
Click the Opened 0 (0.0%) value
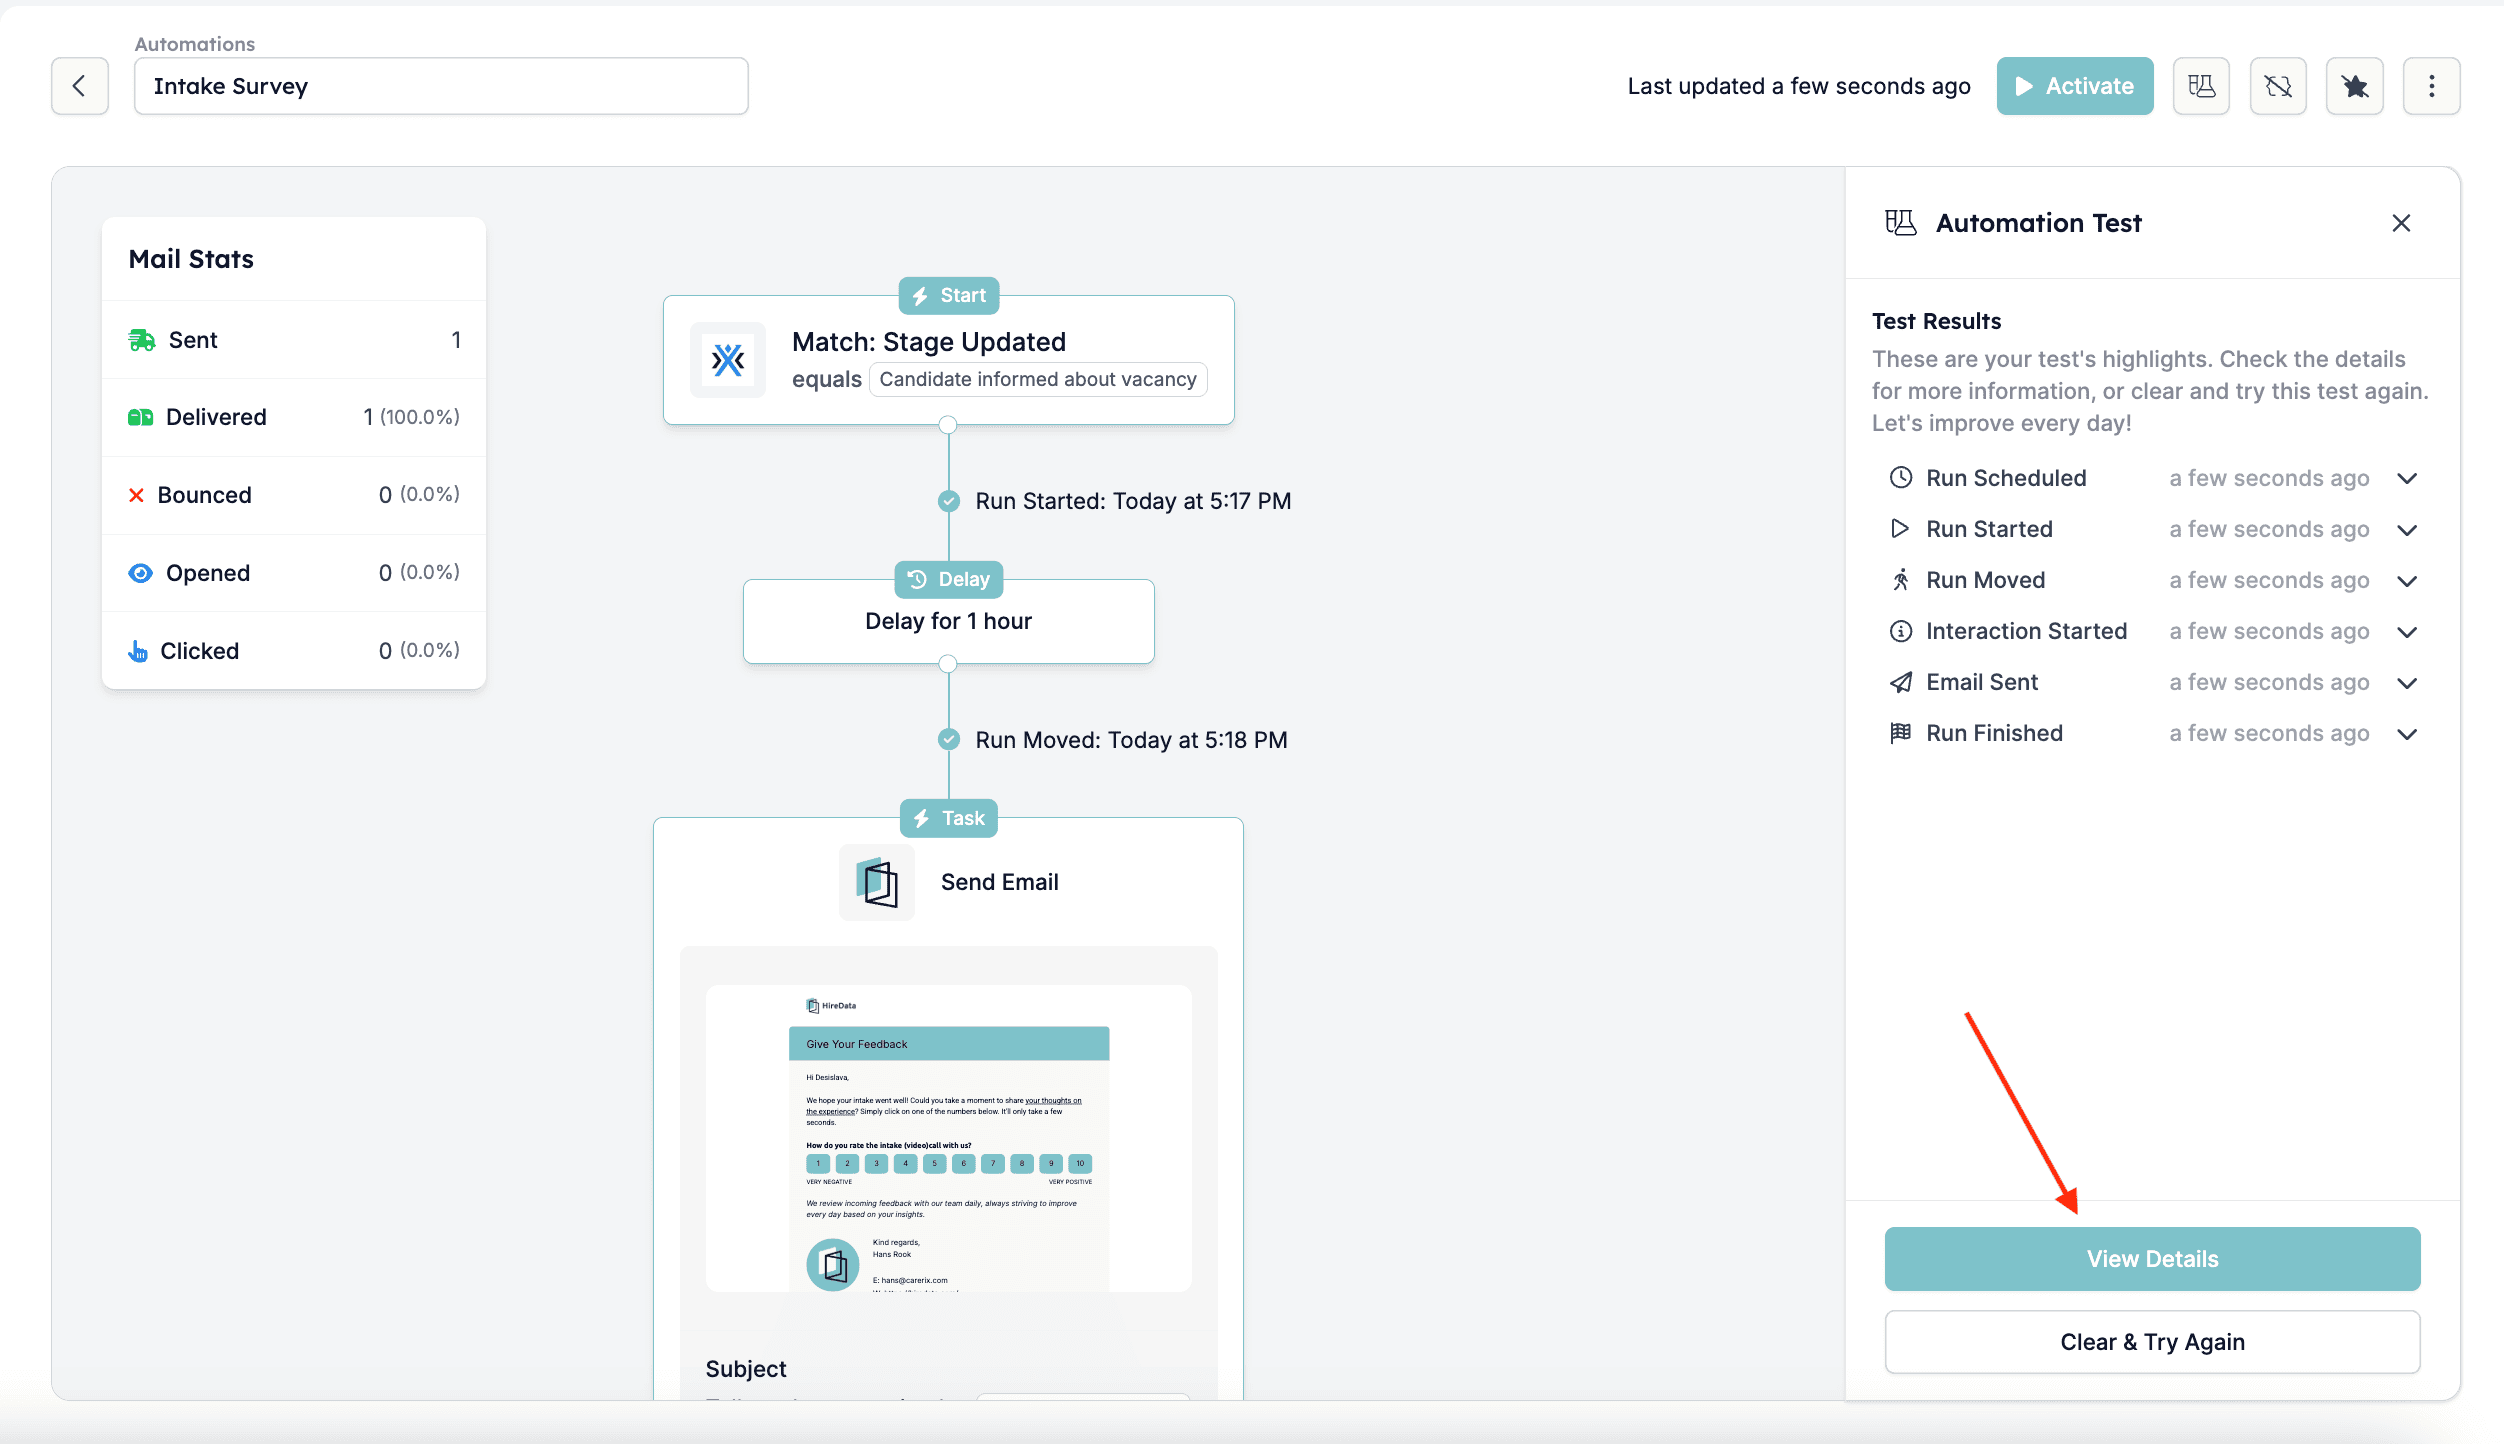click(419, 573)
